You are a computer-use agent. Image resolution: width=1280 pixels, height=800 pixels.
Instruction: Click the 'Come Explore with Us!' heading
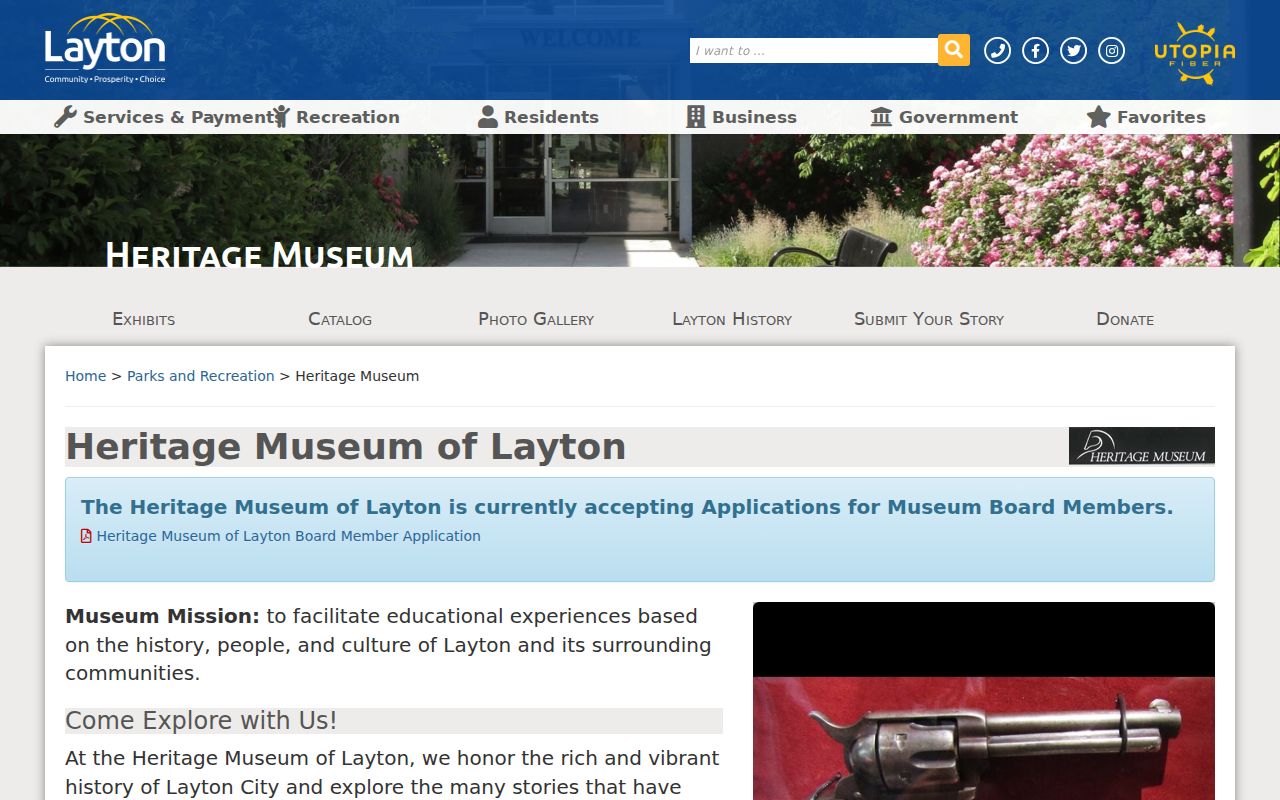click(201, 721)
